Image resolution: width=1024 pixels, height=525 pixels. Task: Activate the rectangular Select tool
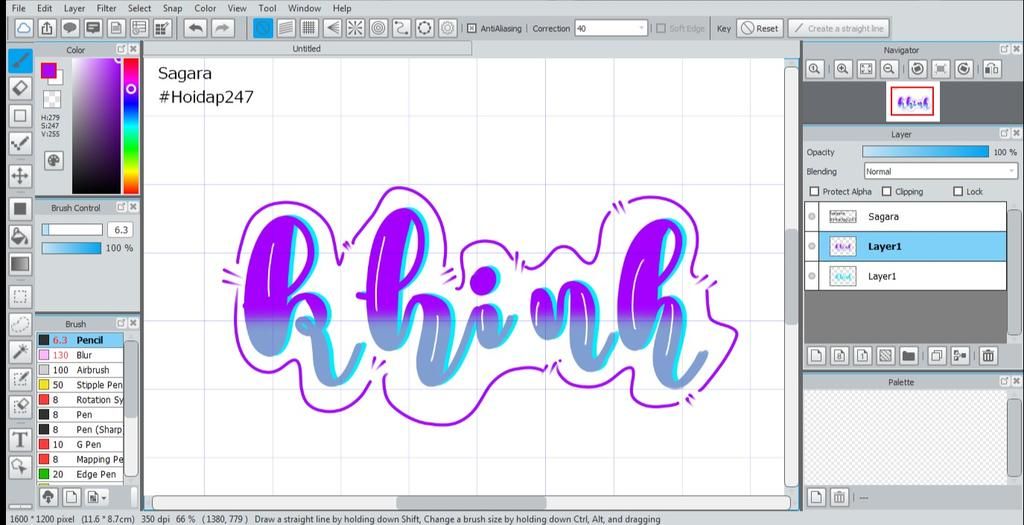[20, 297]
